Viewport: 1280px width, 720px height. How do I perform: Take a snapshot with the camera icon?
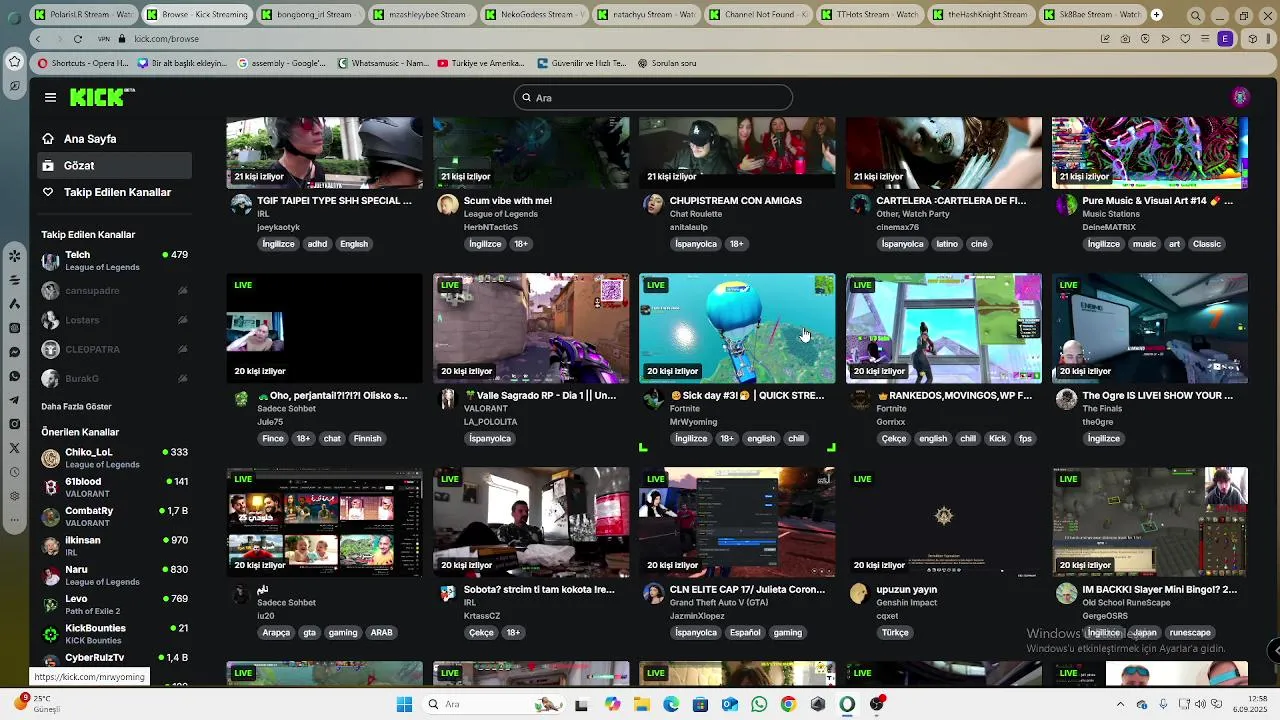coord(1125,38)
